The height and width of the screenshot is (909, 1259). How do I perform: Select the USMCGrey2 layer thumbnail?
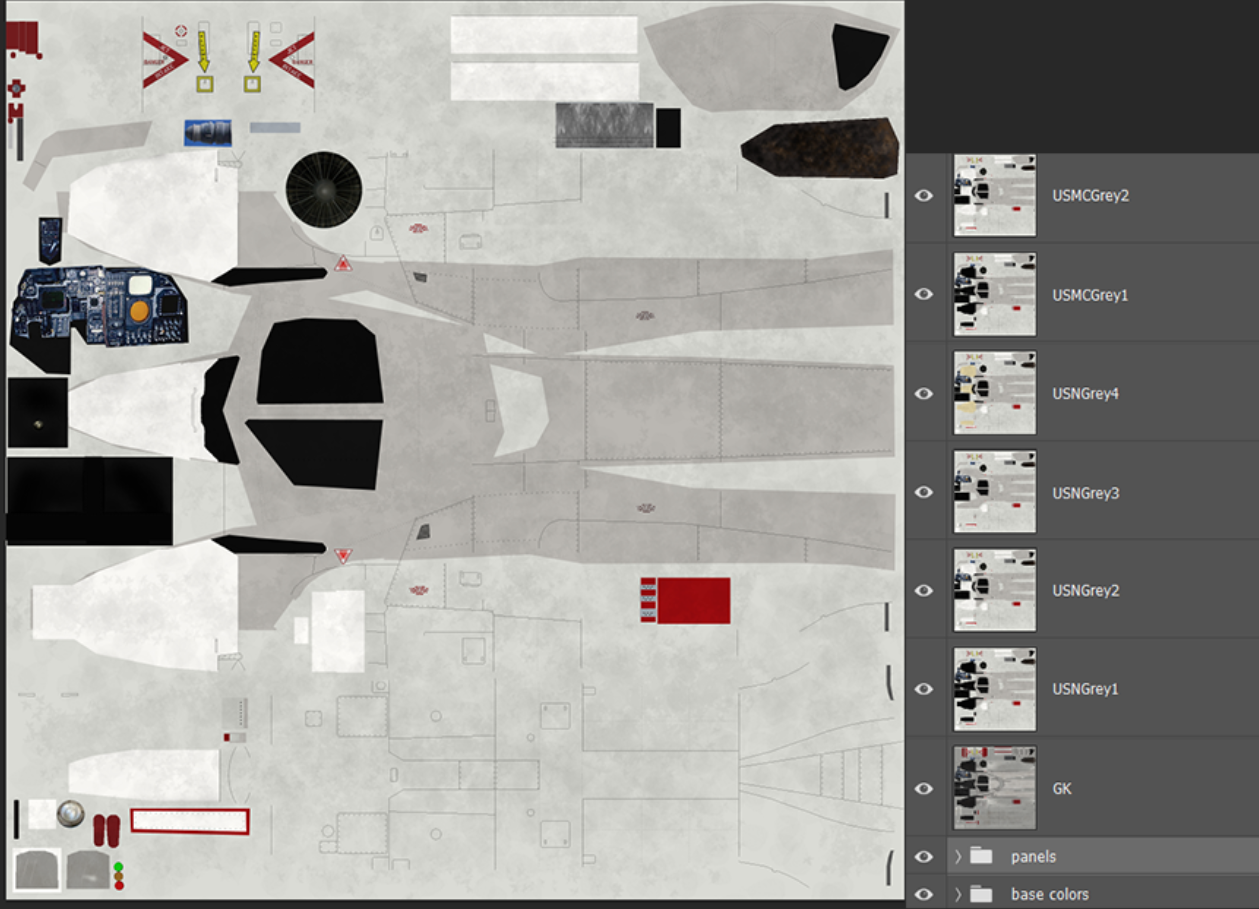coord(994,196)
